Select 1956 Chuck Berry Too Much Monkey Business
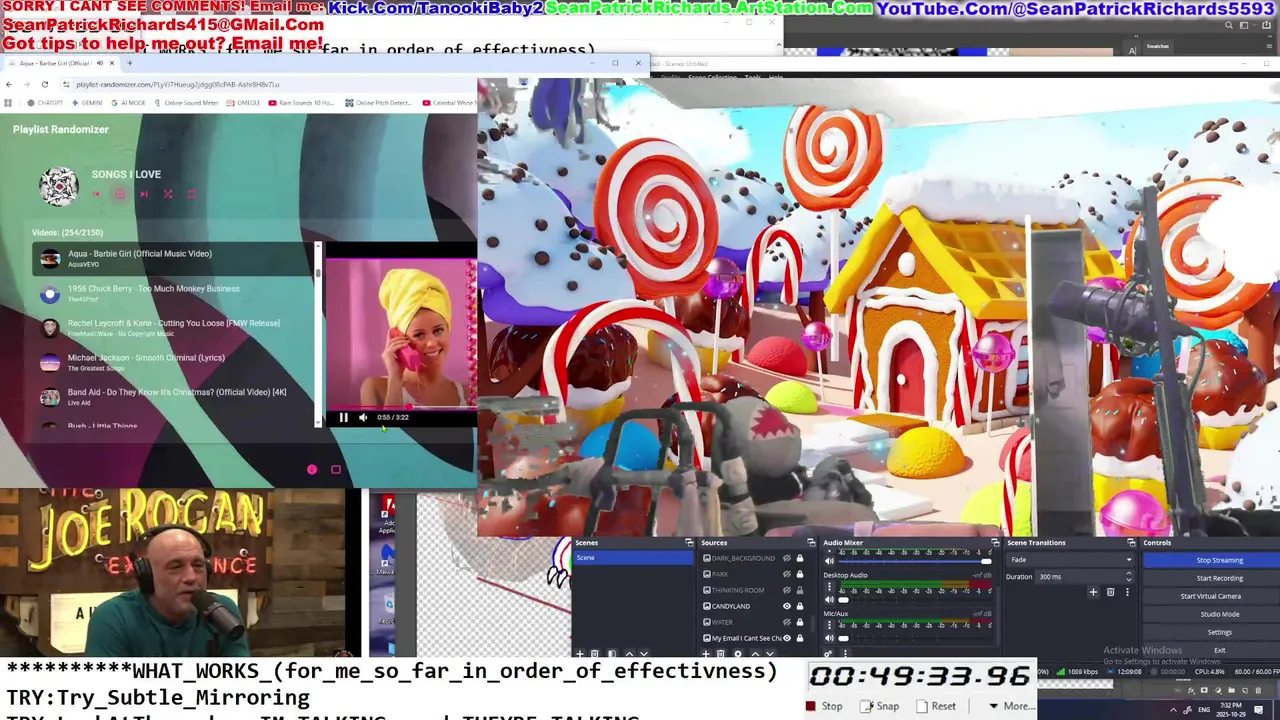This screenshot has height=720, width=1280. pos(173,293)
